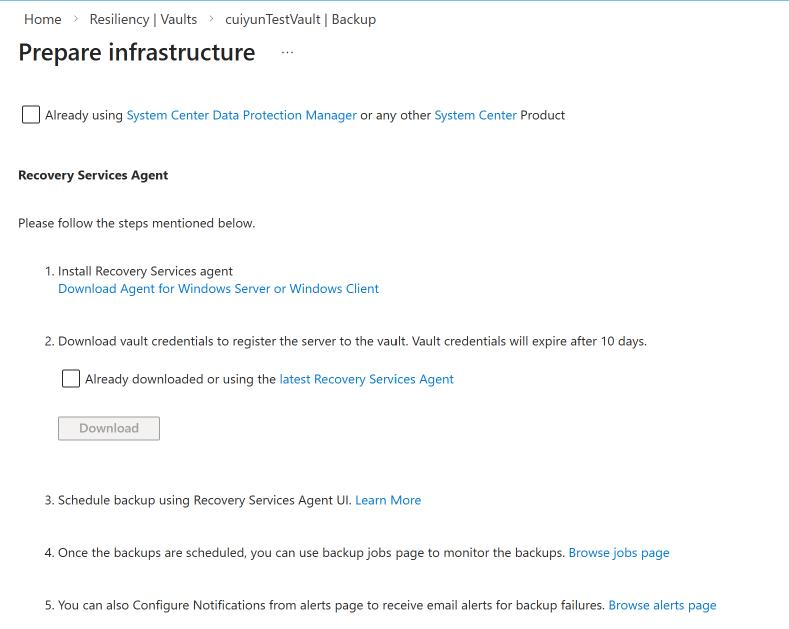Open the Browse jobs page link
The width and height of the screenshot is (789, 629).
click(x=619, y=552)
